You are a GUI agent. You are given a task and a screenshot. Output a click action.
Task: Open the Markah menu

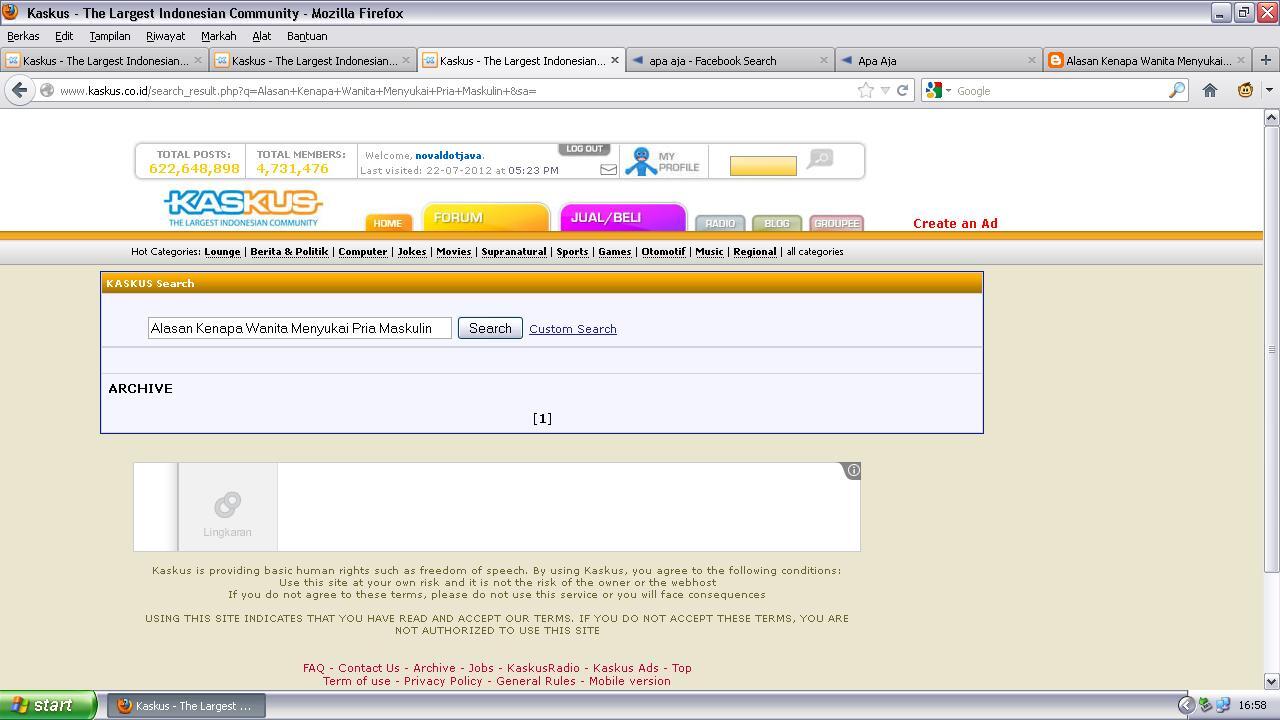[x=218, y=36]
